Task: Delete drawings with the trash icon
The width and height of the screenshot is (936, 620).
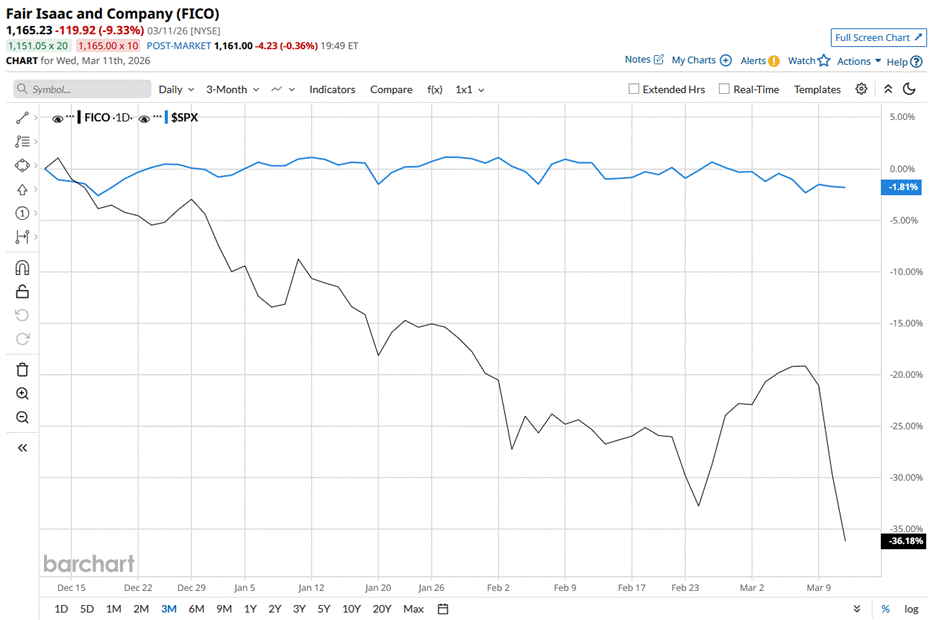Action: 22,369
